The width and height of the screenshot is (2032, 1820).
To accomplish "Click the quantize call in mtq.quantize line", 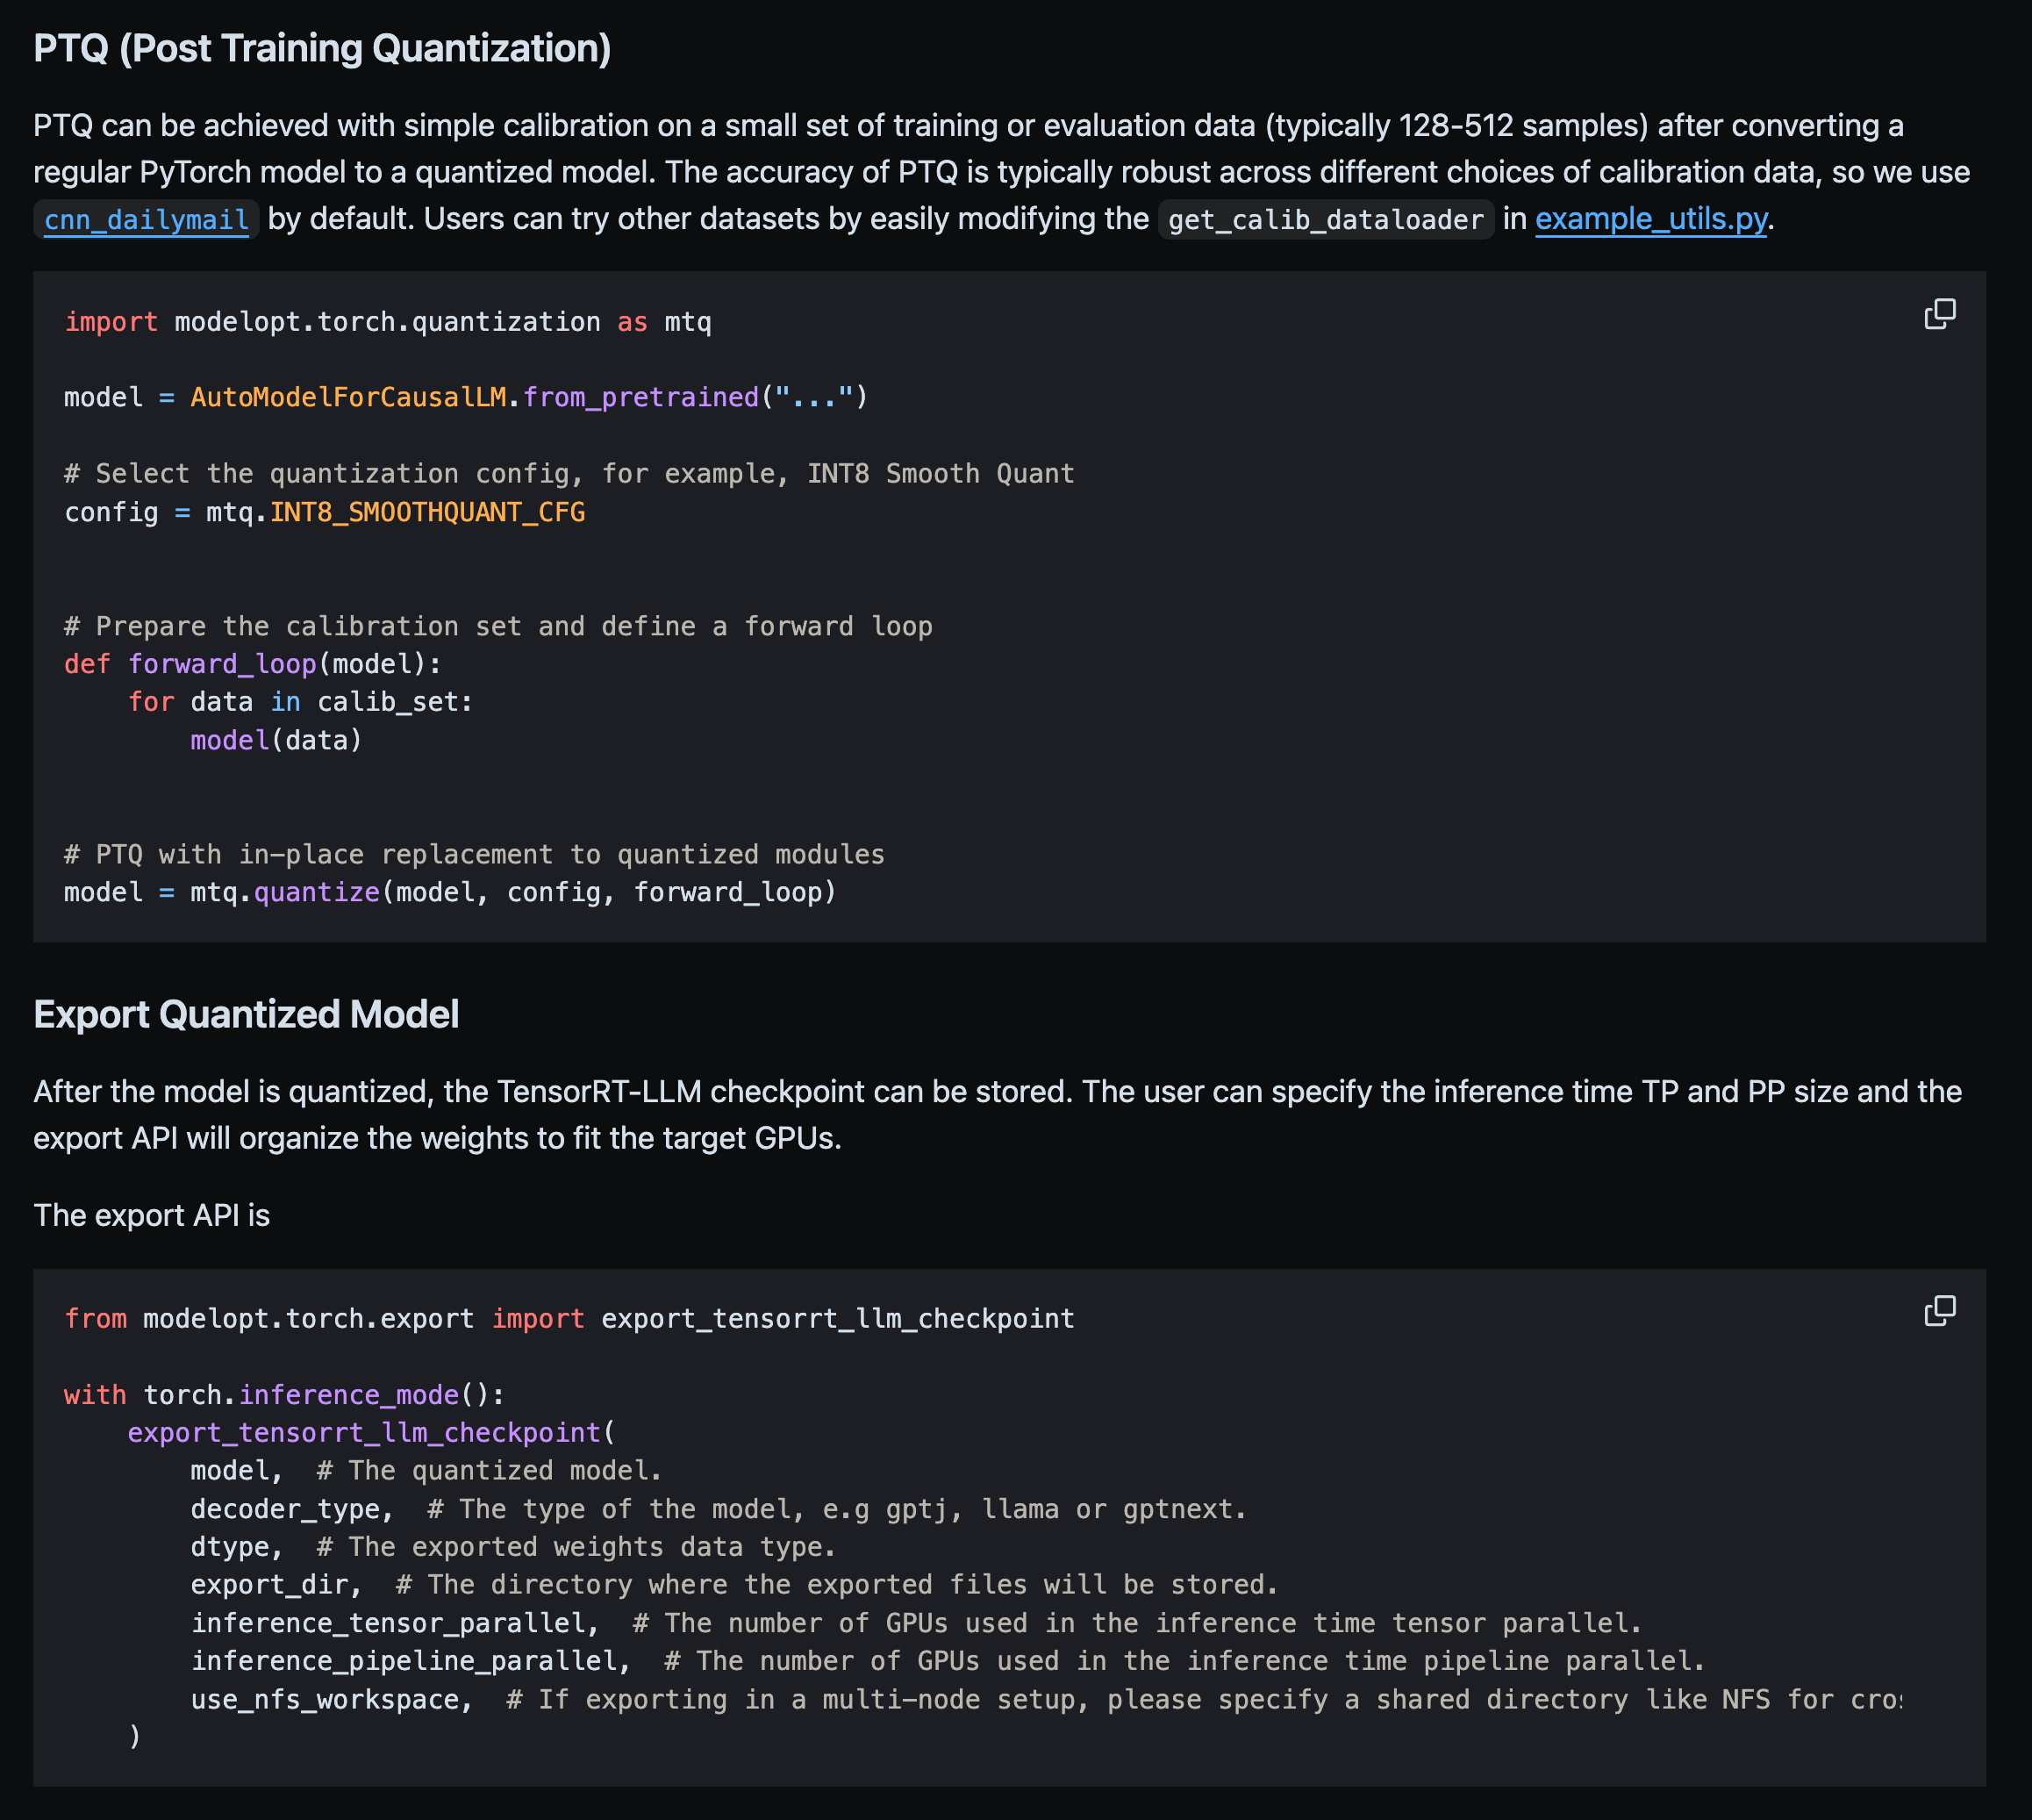I will (316, 892).
